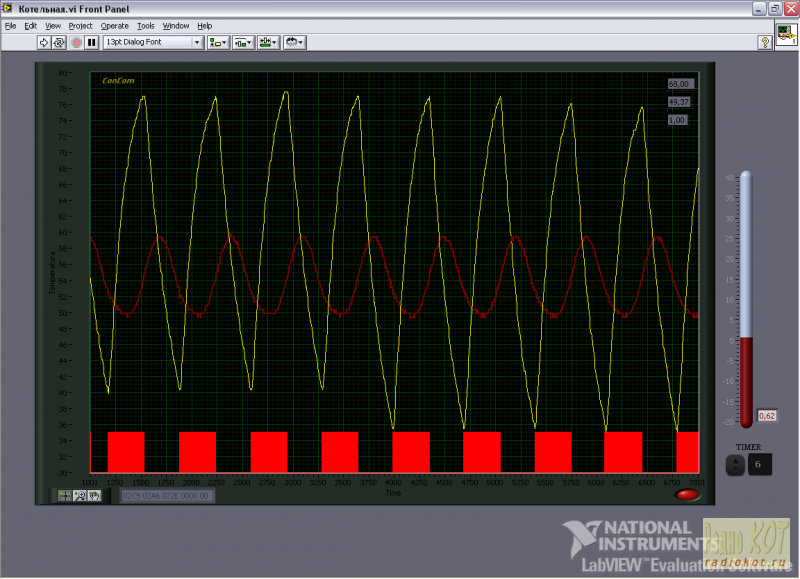The height and width of the screenshot is (579, 800).
Task: Open the Context Help question mark
Action: (x=765, y=43)
